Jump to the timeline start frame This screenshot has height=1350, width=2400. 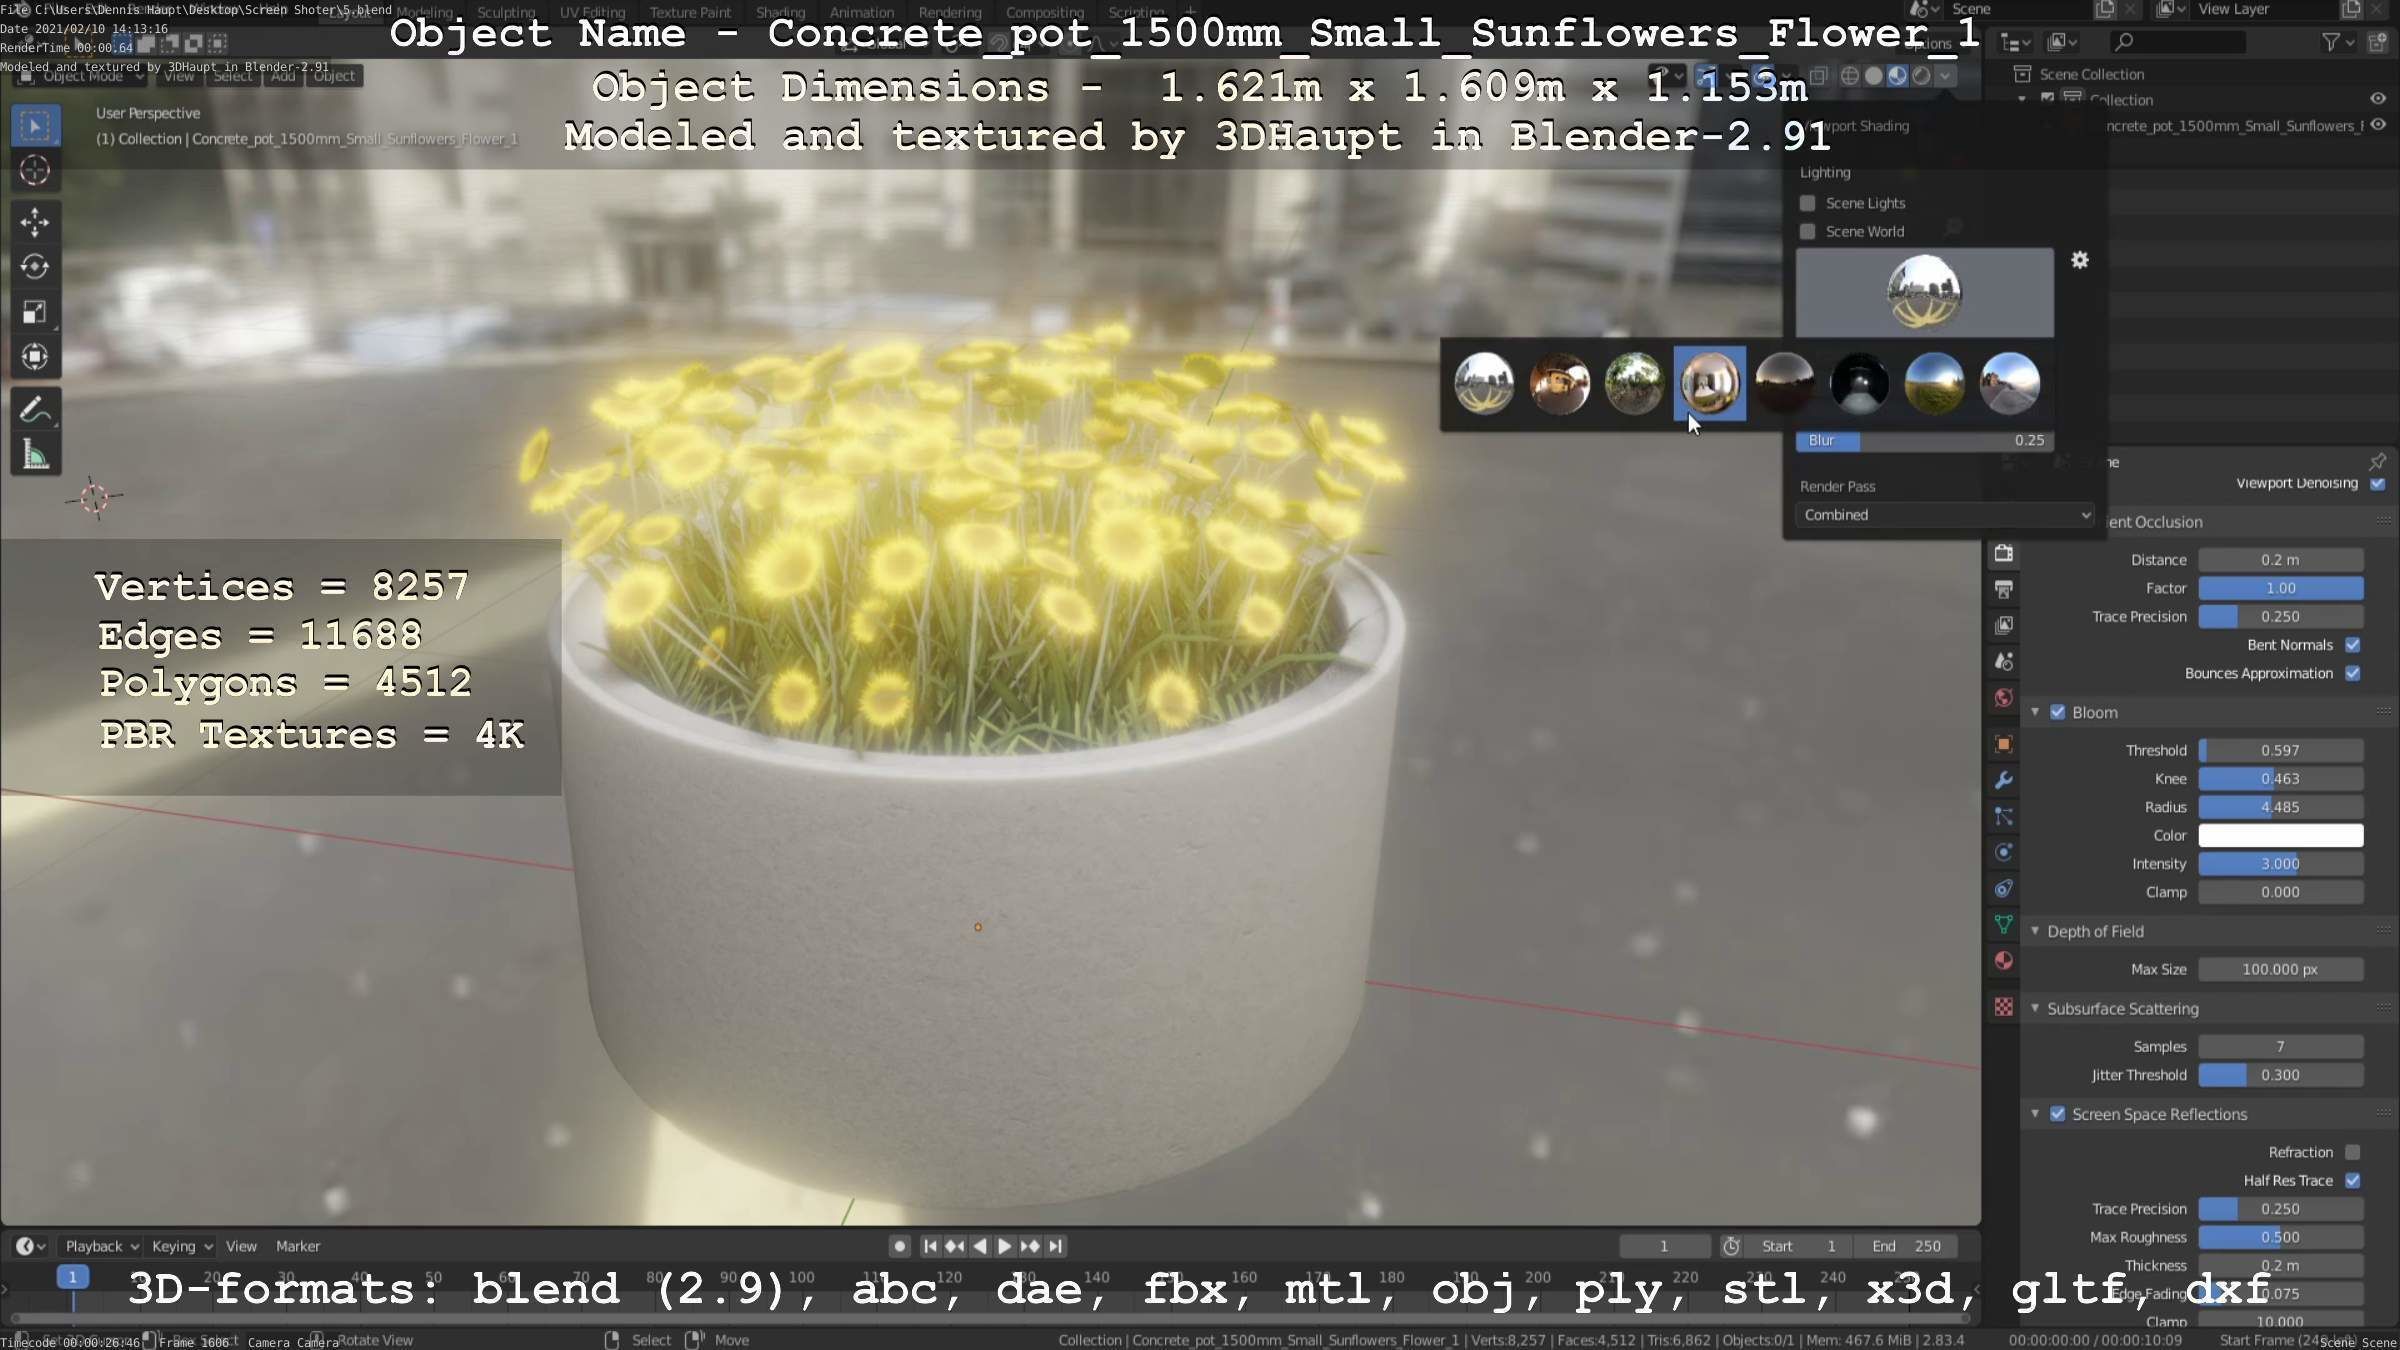pos(930,1246)
